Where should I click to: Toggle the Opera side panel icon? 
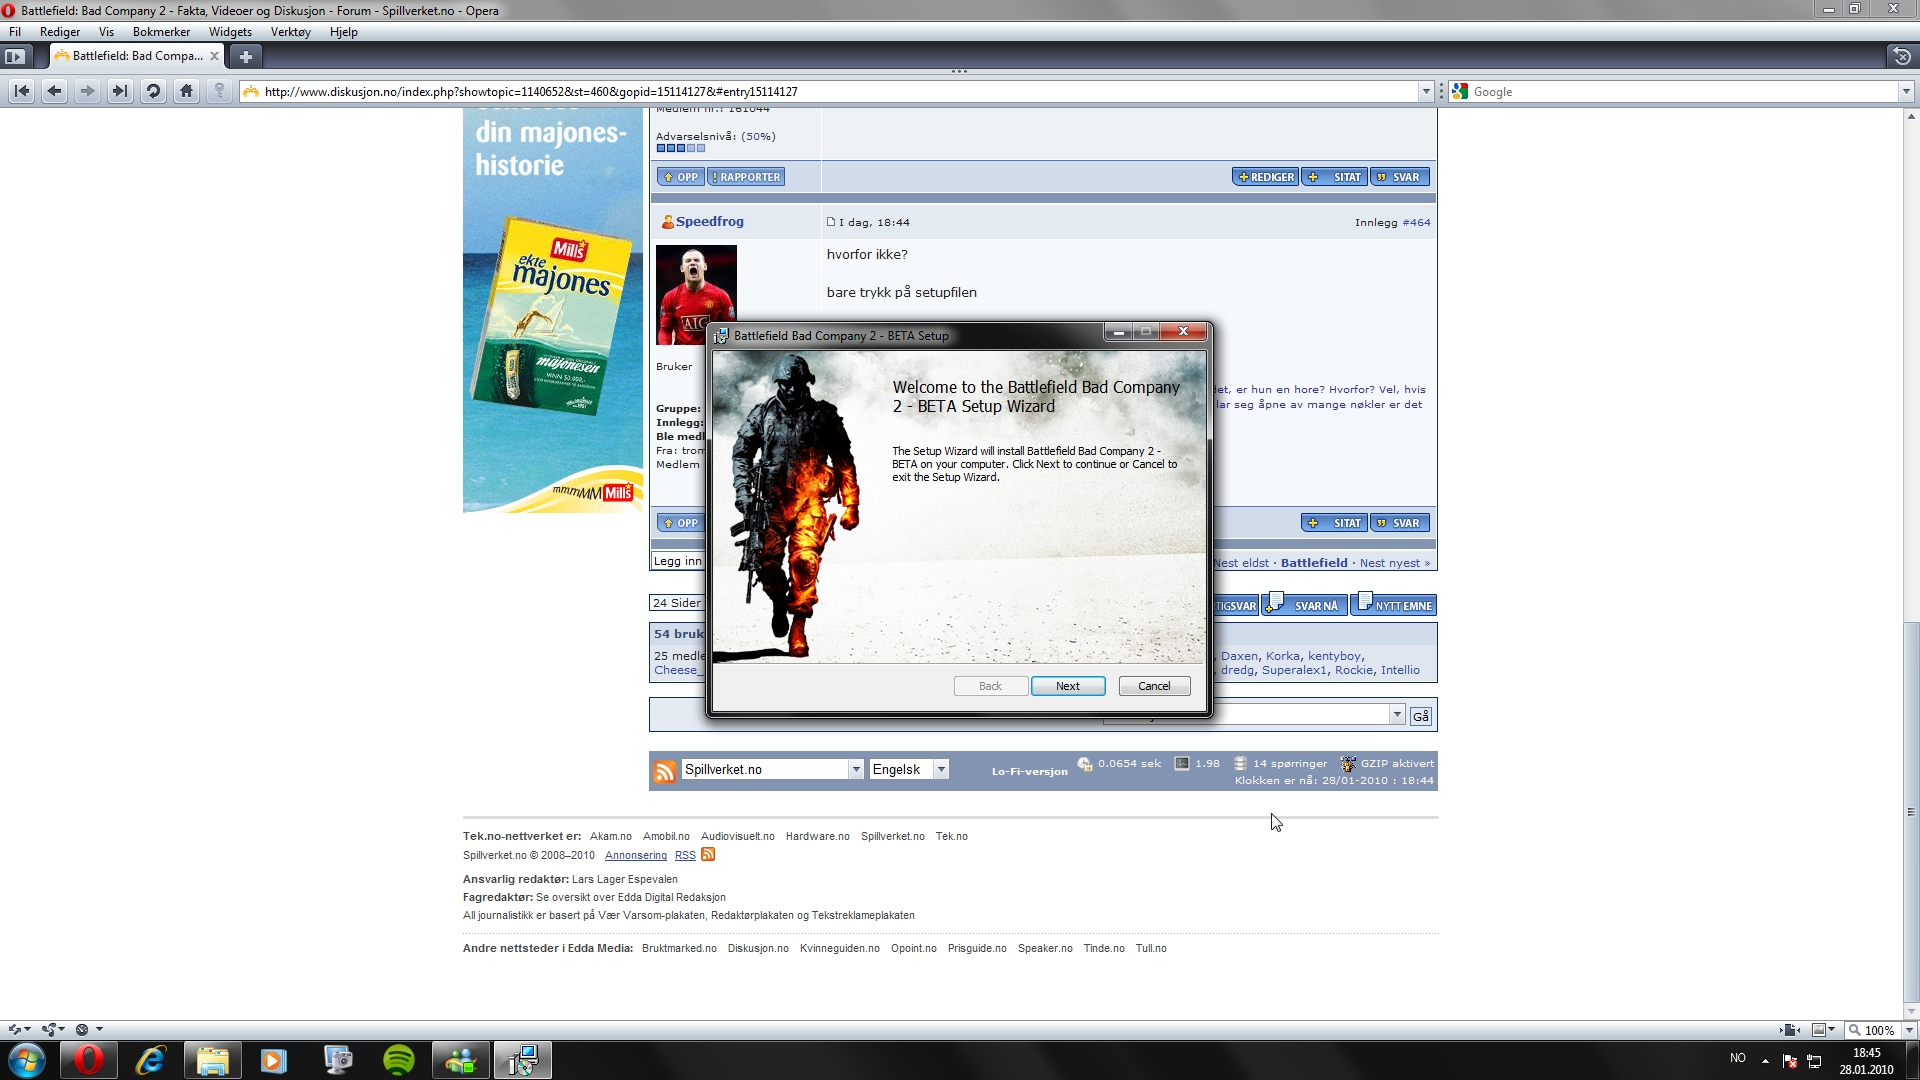tap(14, 56)
